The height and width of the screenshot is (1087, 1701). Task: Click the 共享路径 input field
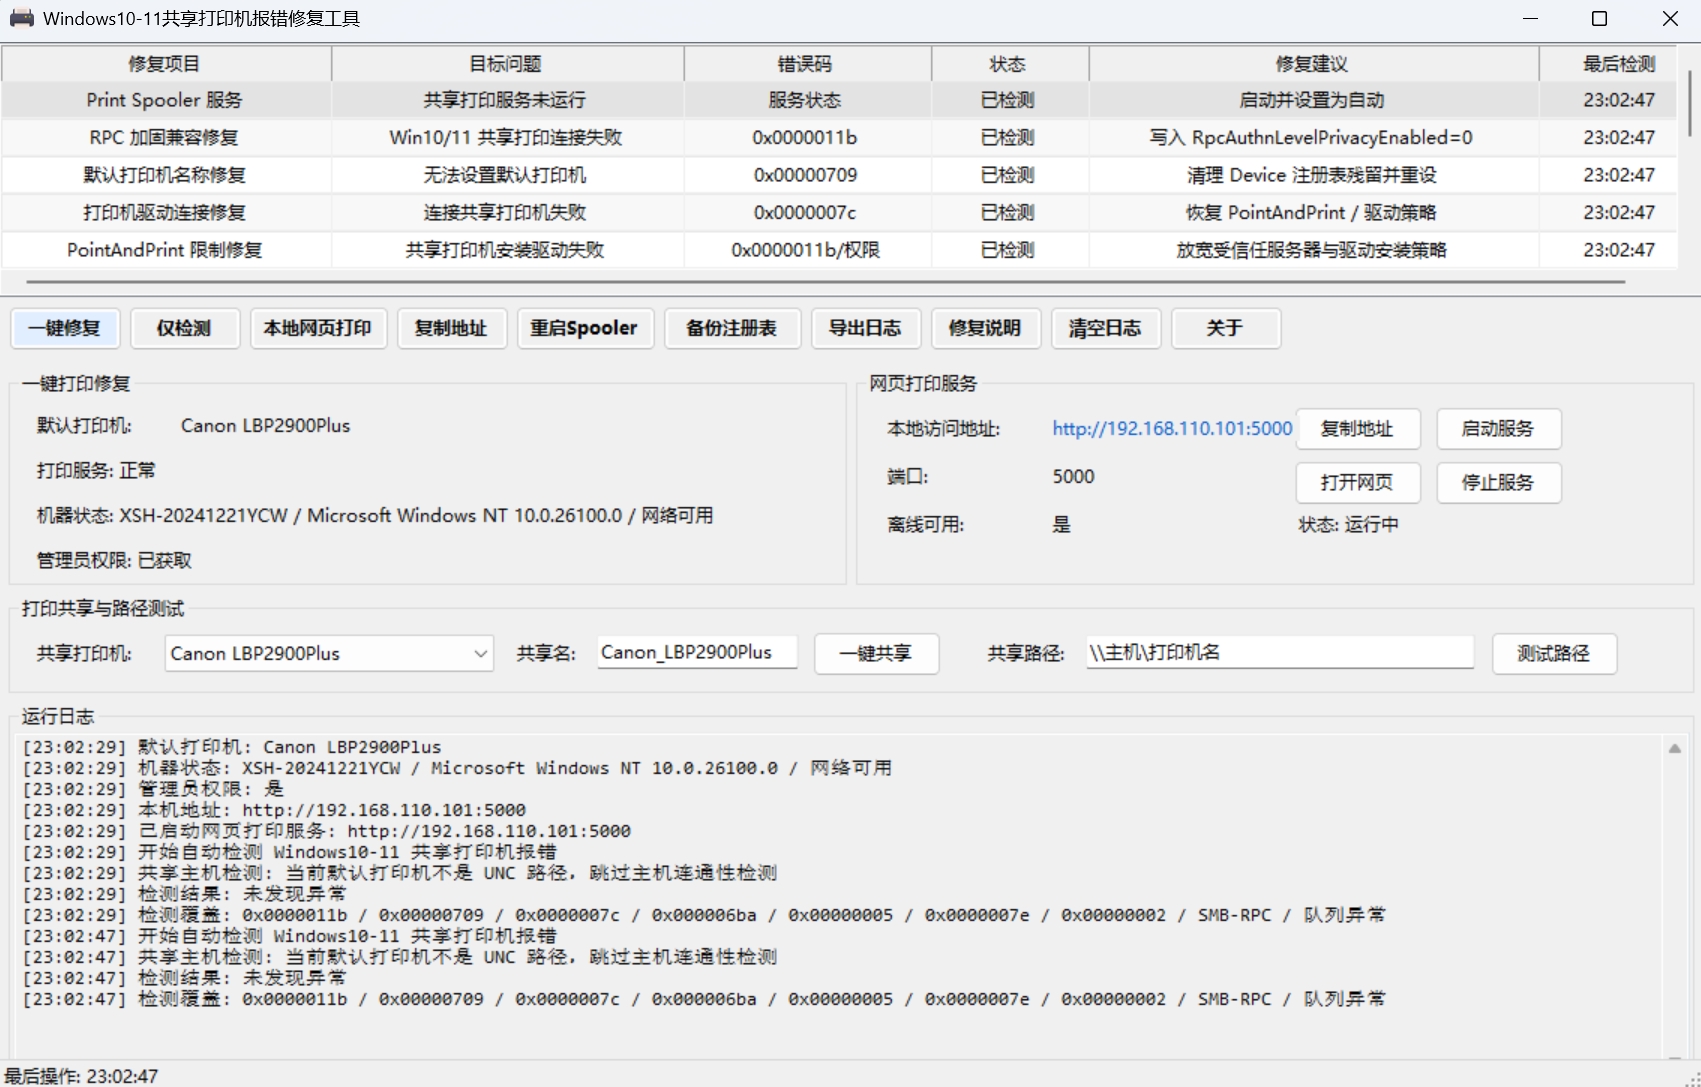tap(1280, 653)
